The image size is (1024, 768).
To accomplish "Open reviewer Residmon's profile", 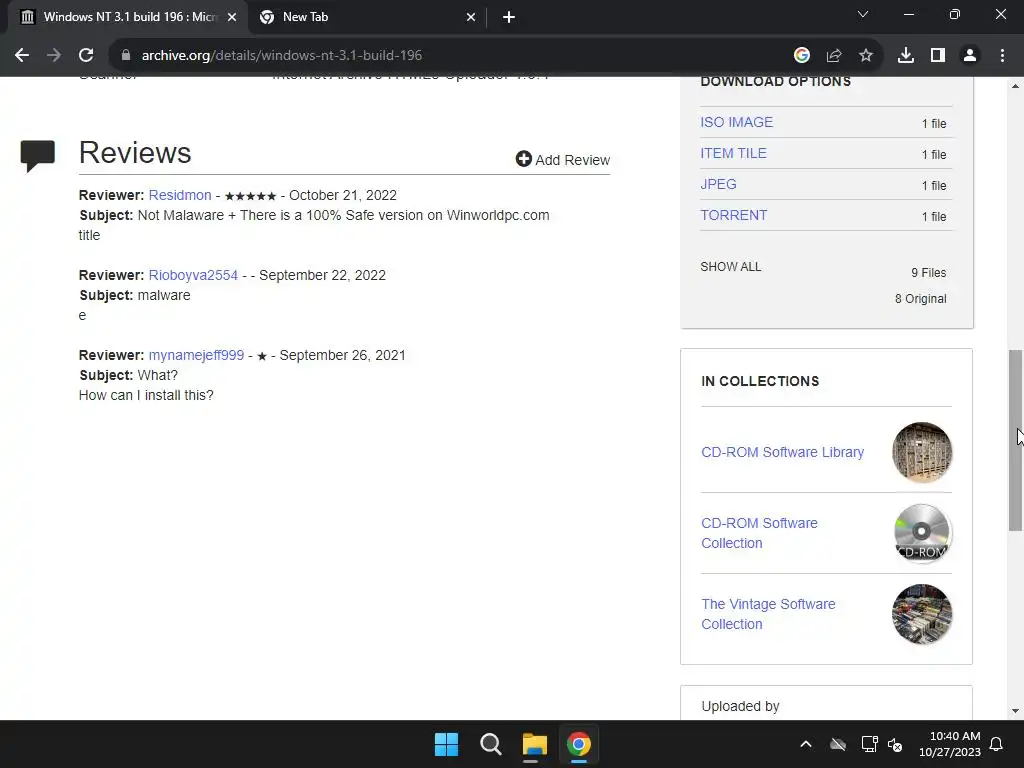I will 180,195.
